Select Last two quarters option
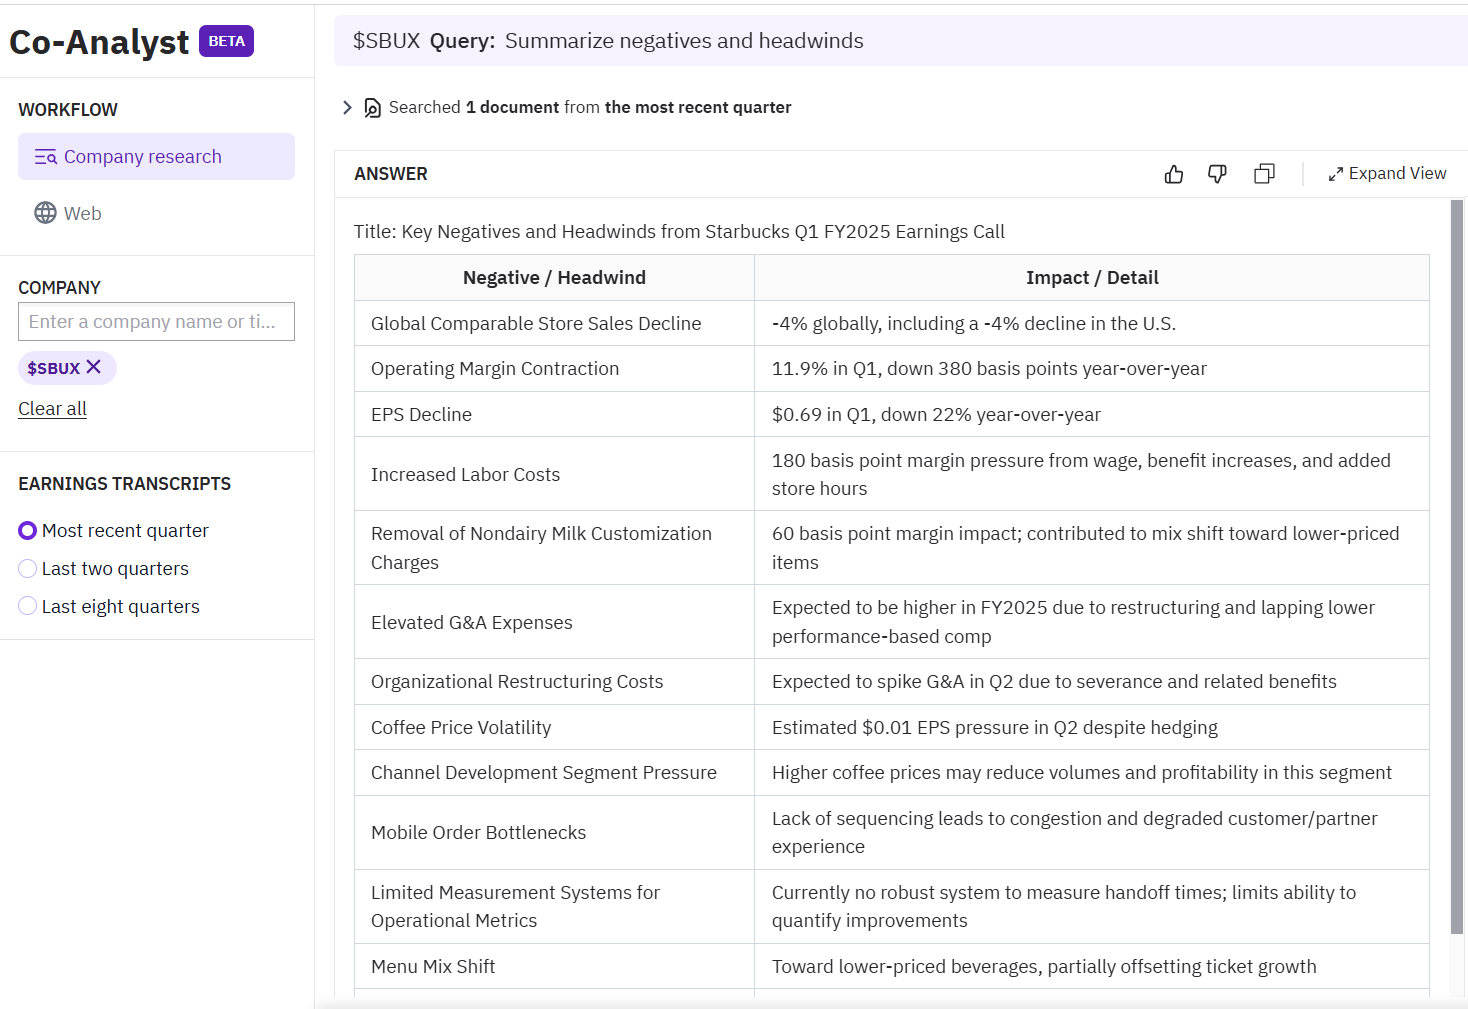 [28, 569]
